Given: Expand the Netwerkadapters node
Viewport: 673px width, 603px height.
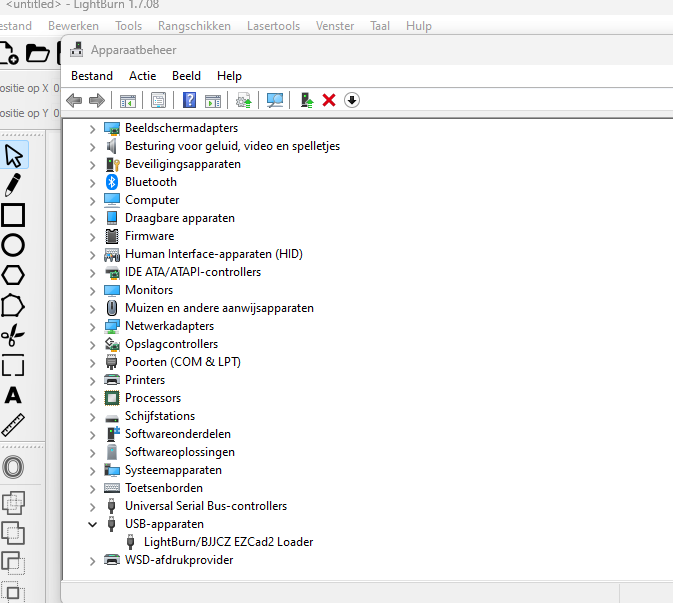Looking at the screenshot, I should point(92,327).
